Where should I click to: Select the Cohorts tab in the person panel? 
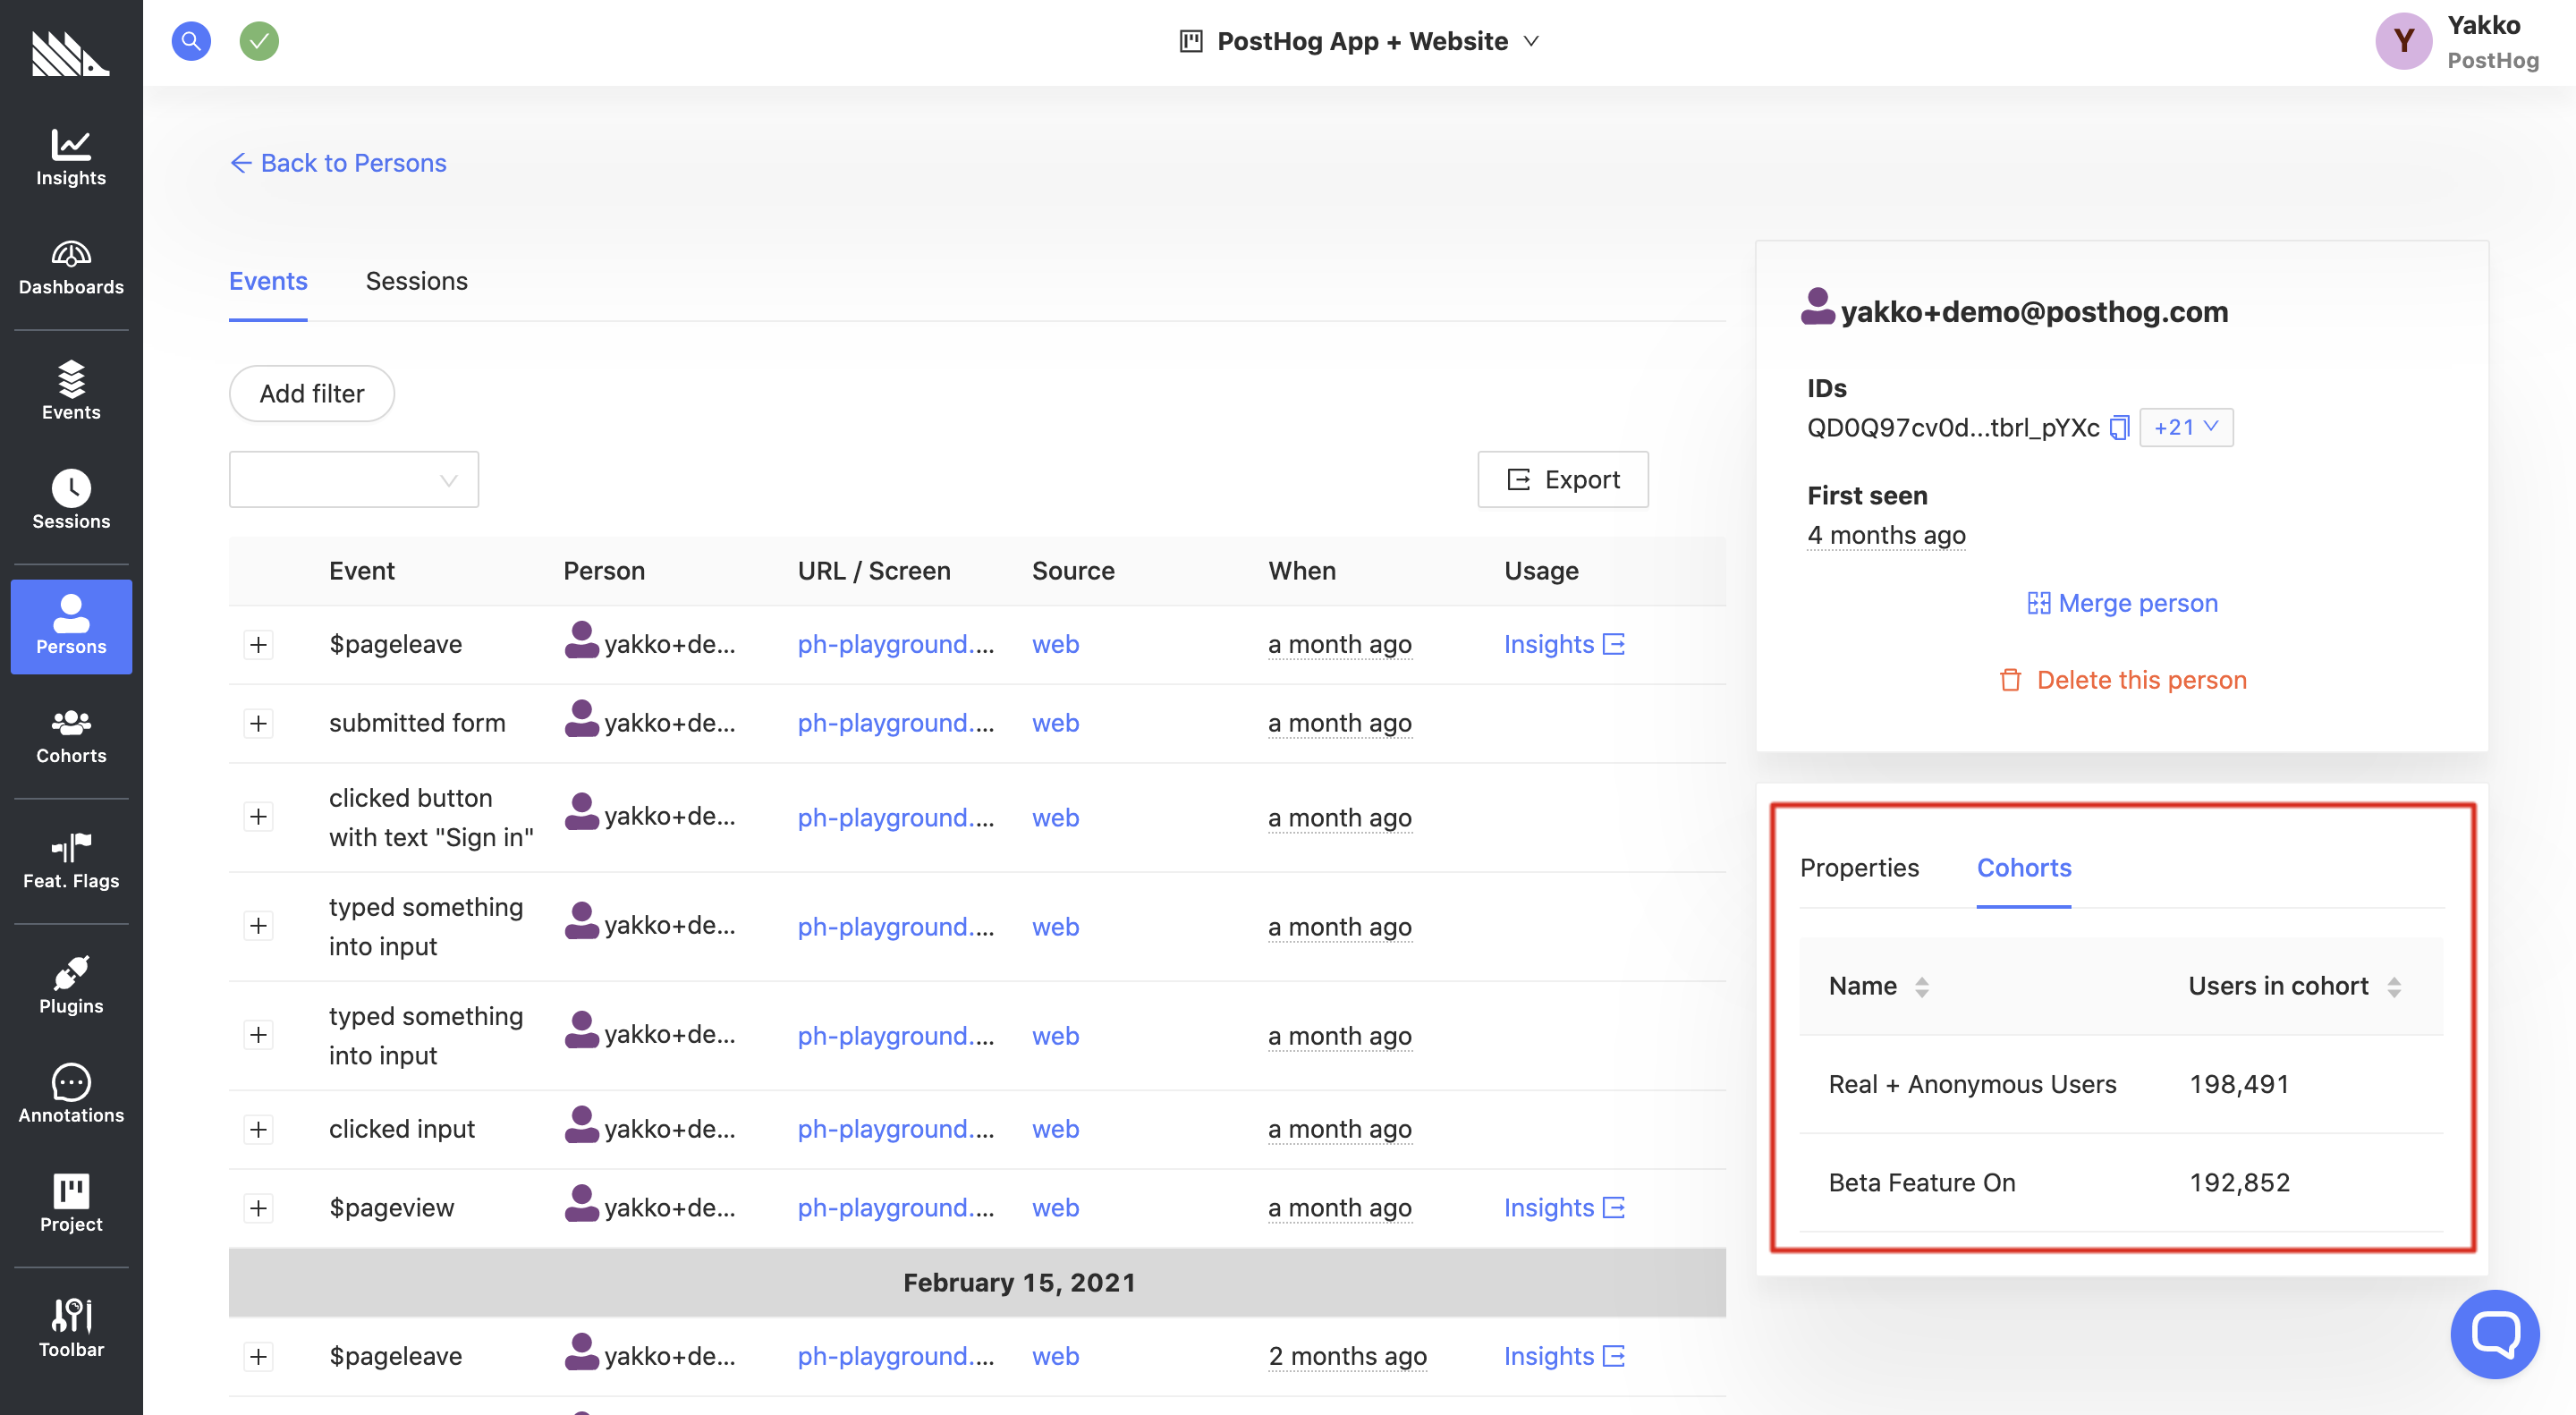(2023, 867)
